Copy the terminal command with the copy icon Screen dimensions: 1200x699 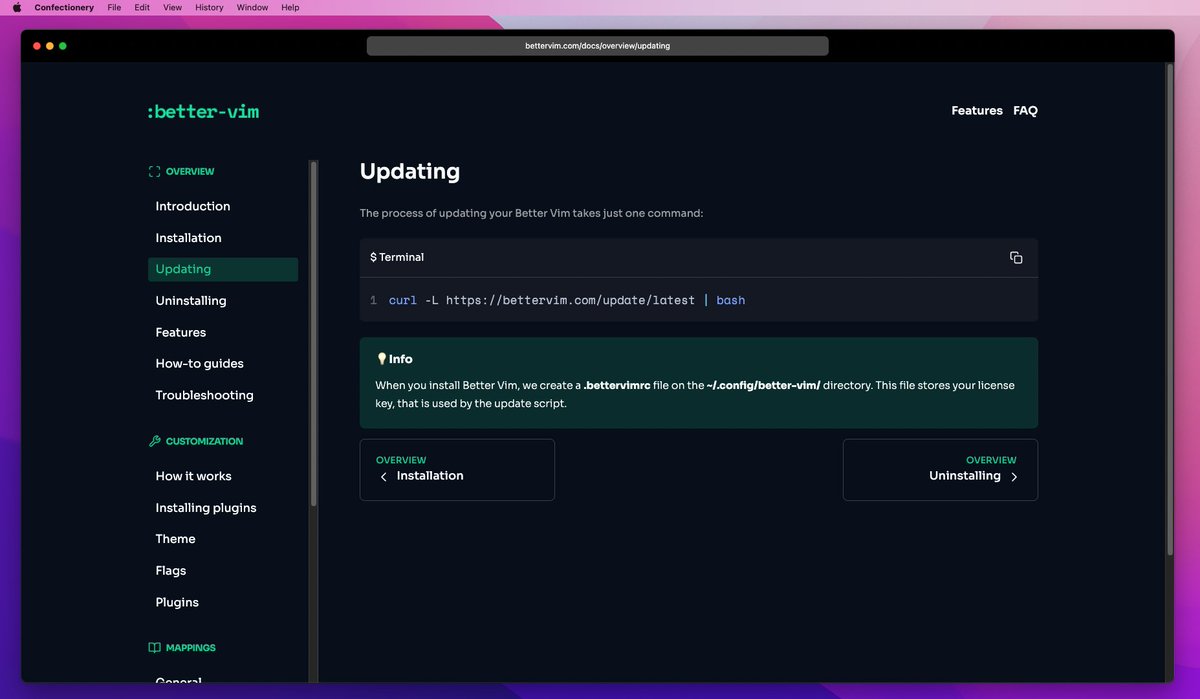1016,257
